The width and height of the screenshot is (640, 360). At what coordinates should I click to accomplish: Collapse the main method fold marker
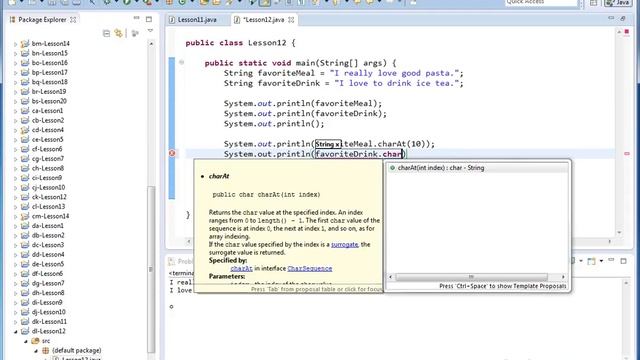pos(181,62)
